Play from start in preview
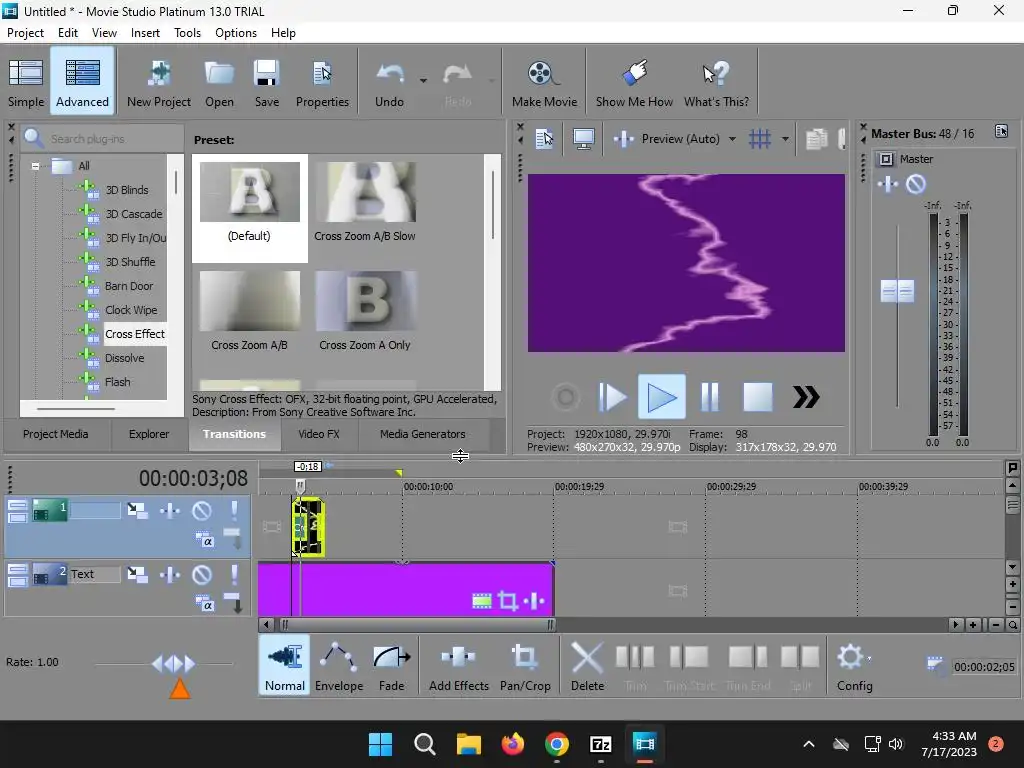The height and width of the screenshot is (768, 1024). [611, 397]
